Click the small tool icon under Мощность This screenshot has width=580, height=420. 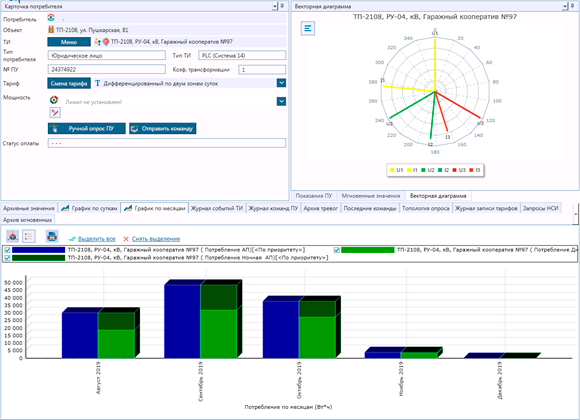click(x=55, y=112)
